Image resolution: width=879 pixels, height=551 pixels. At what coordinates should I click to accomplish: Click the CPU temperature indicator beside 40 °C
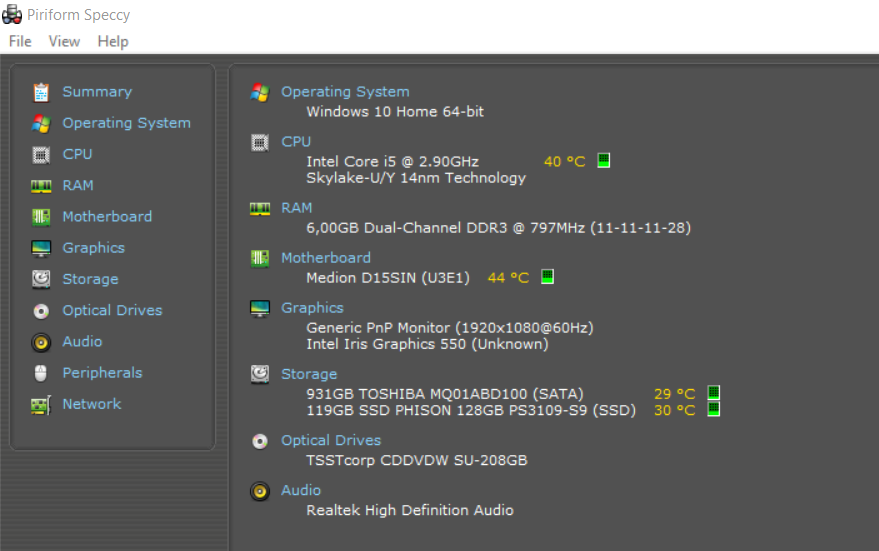(604, 161)
